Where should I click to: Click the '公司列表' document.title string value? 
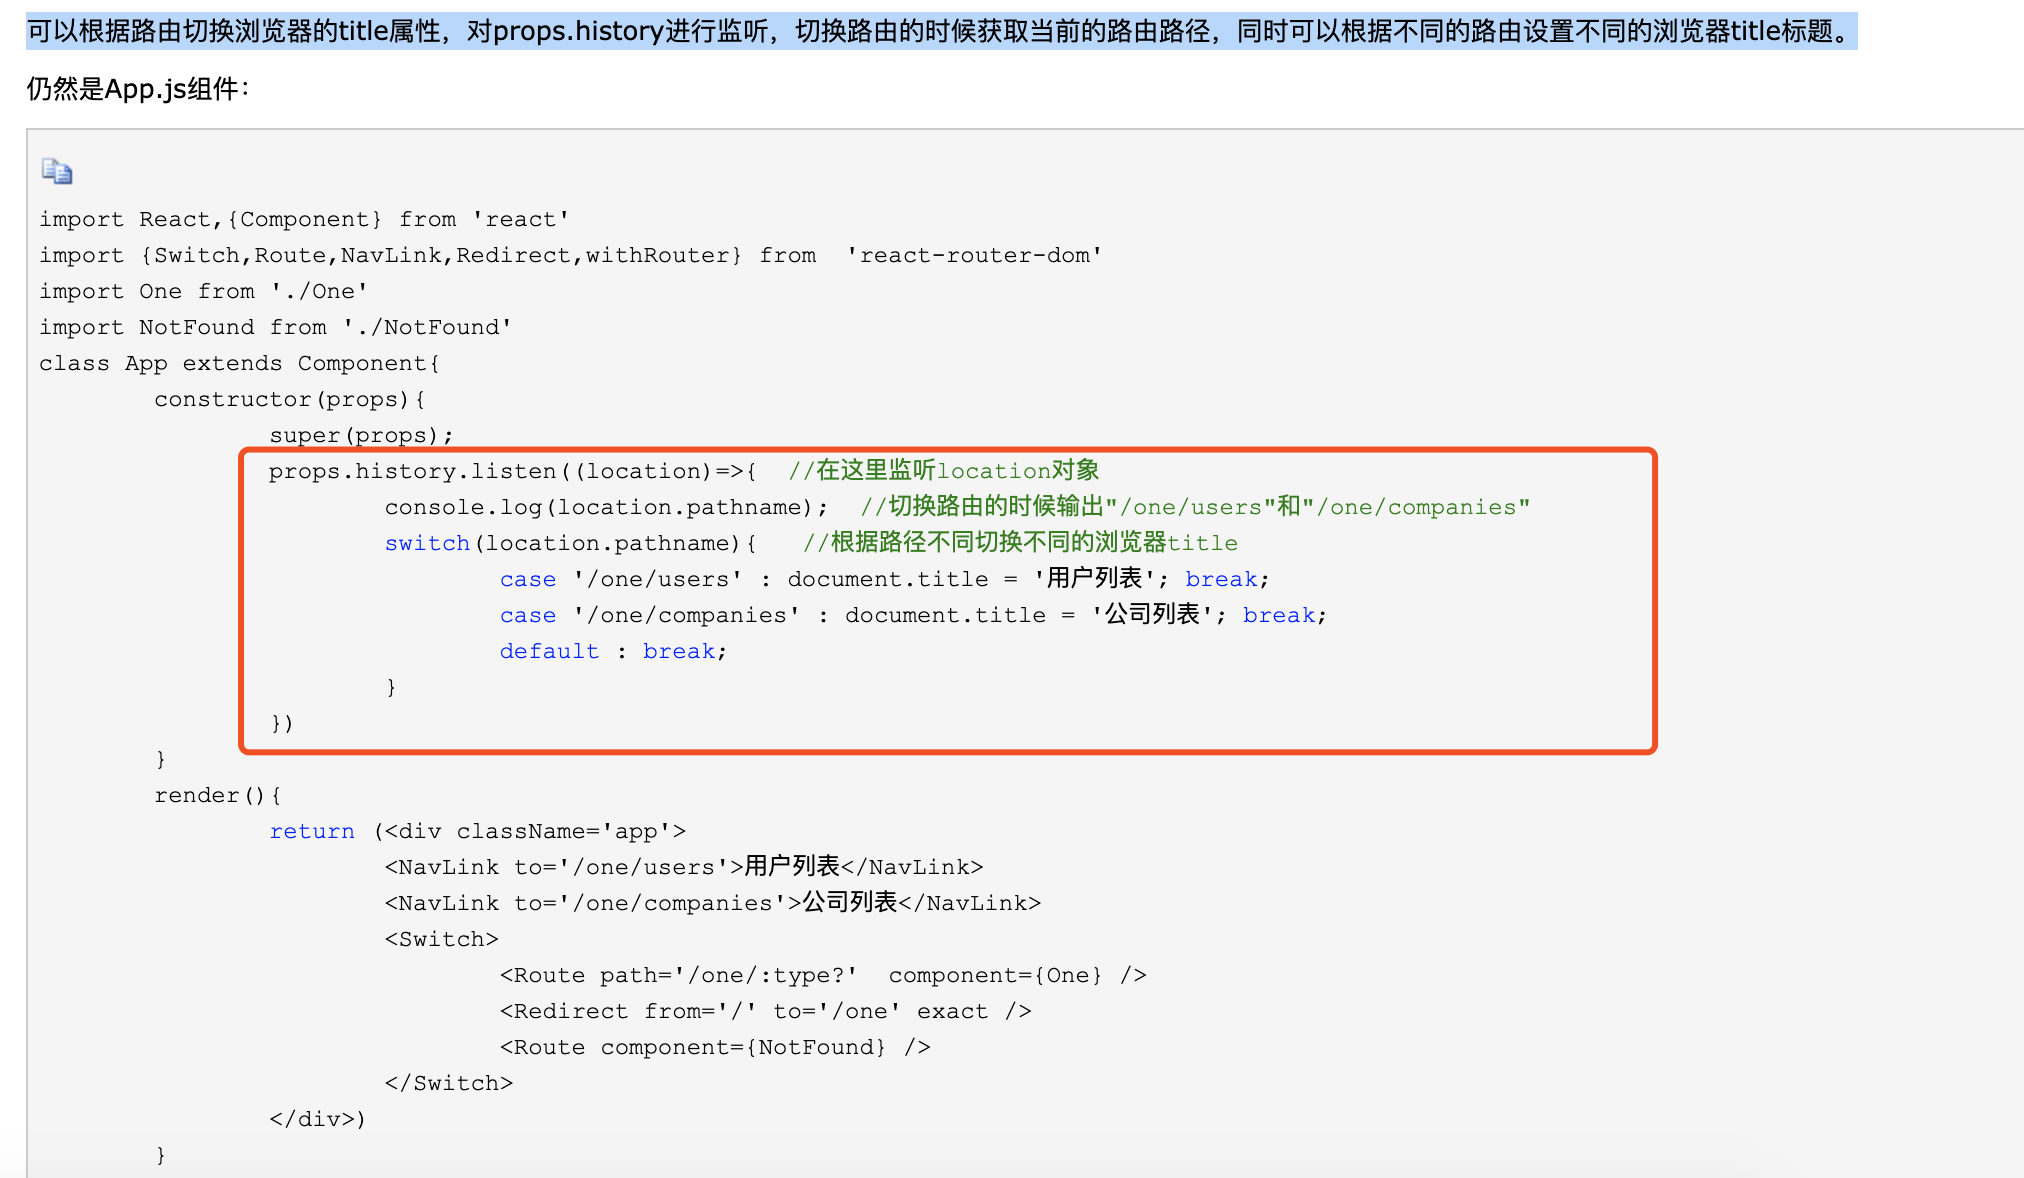tap(1151, 615)
